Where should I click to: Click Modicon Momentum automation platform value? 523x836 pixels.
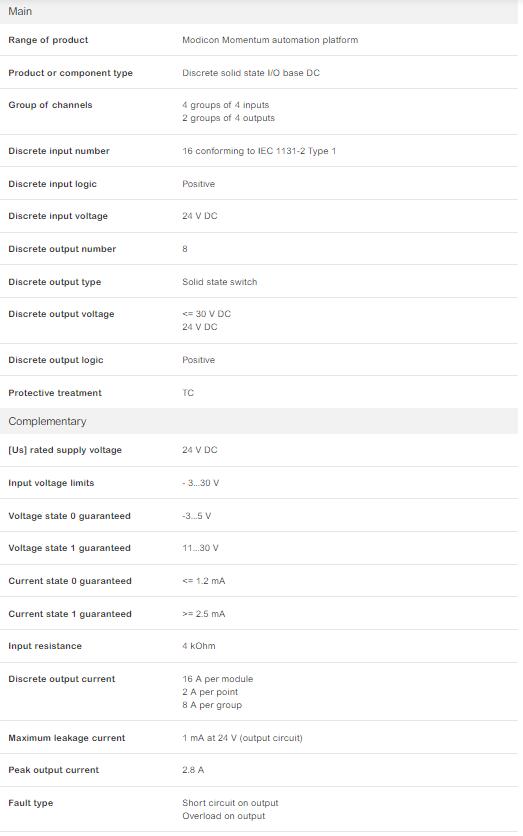tap(270, 40)
